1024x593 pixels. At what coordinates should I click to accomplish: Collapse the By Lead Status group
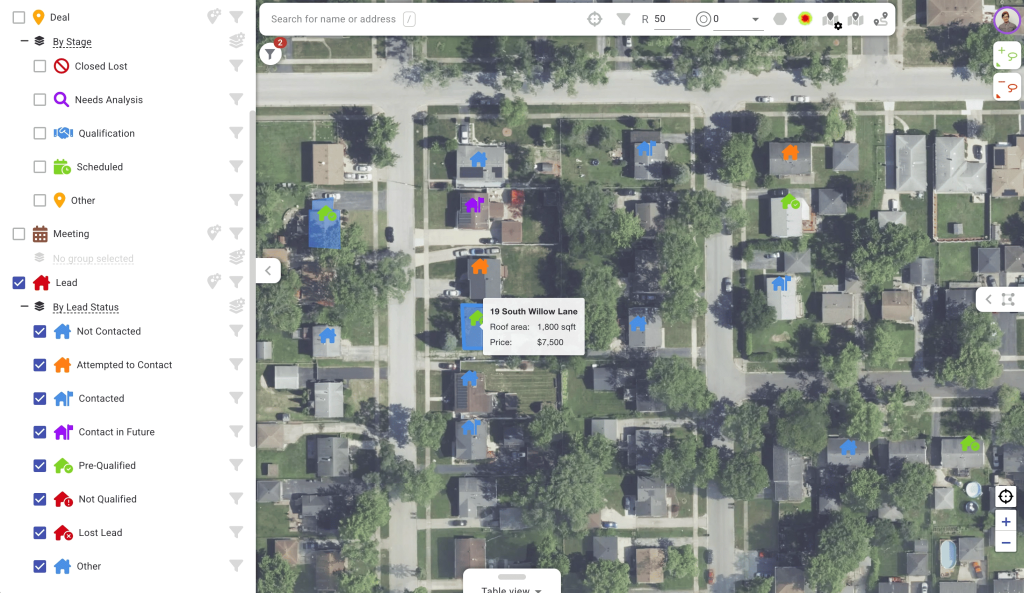24,307
